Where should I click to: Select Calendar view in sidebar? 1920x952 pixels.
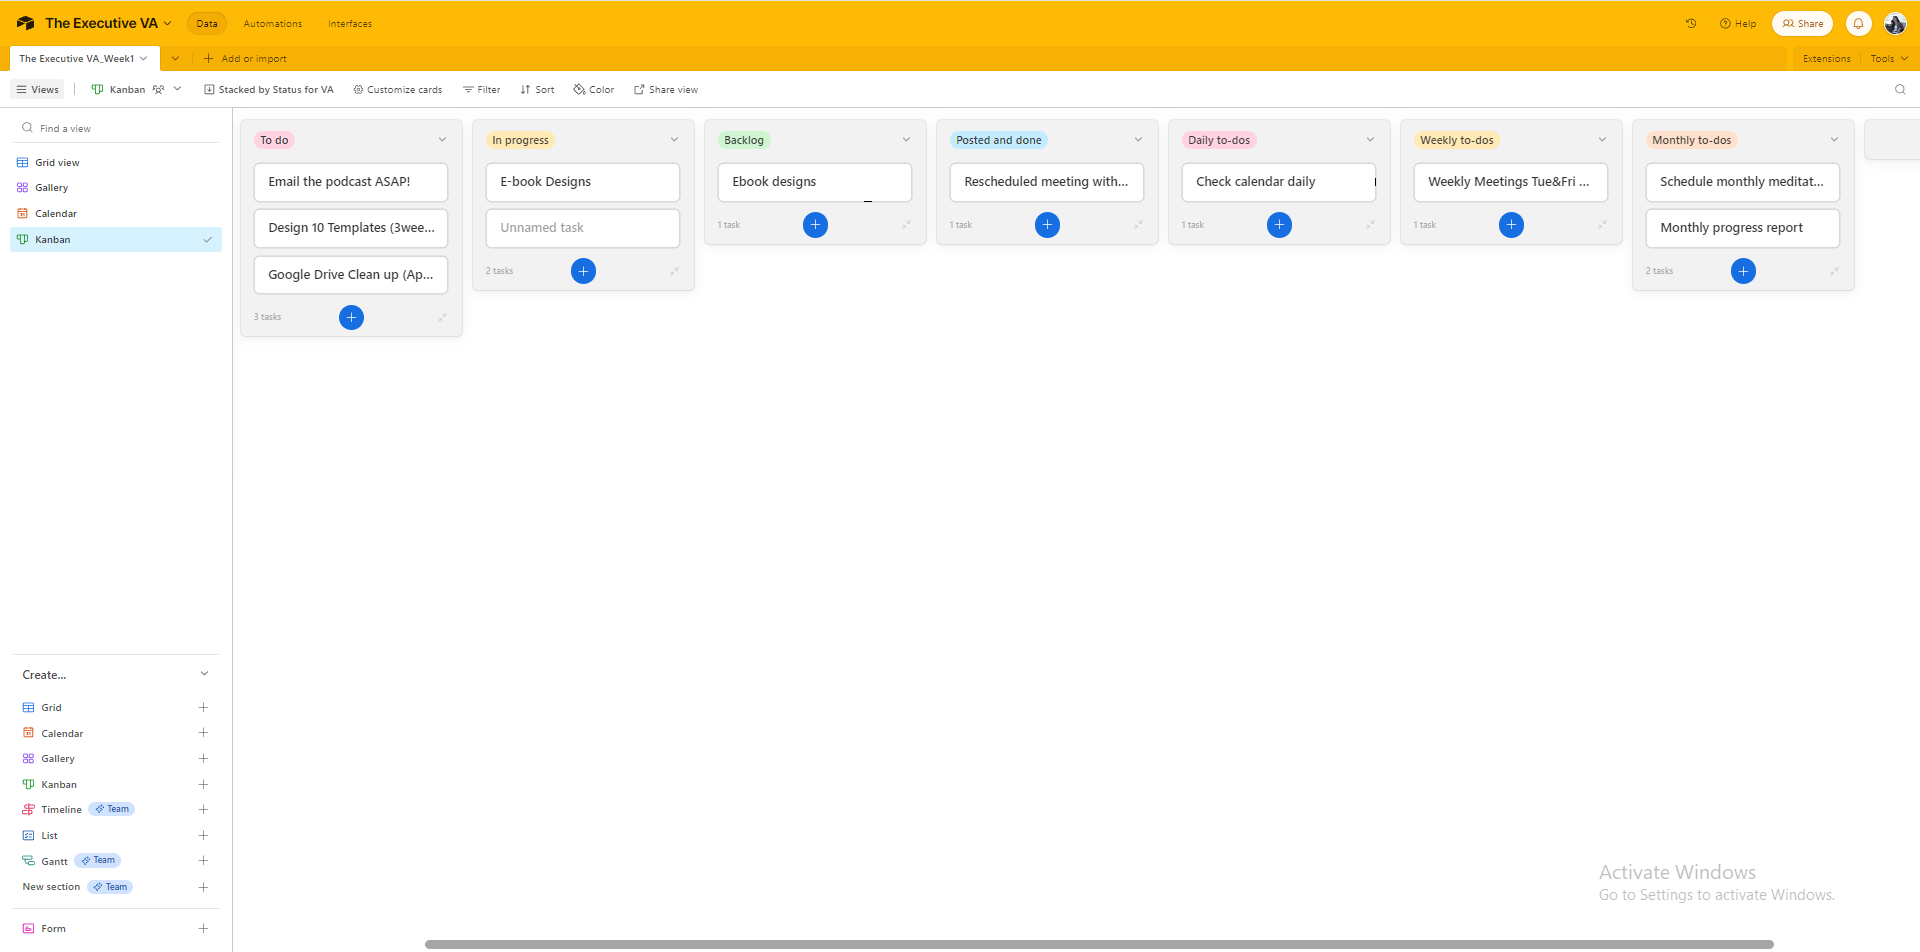point(116,213)
